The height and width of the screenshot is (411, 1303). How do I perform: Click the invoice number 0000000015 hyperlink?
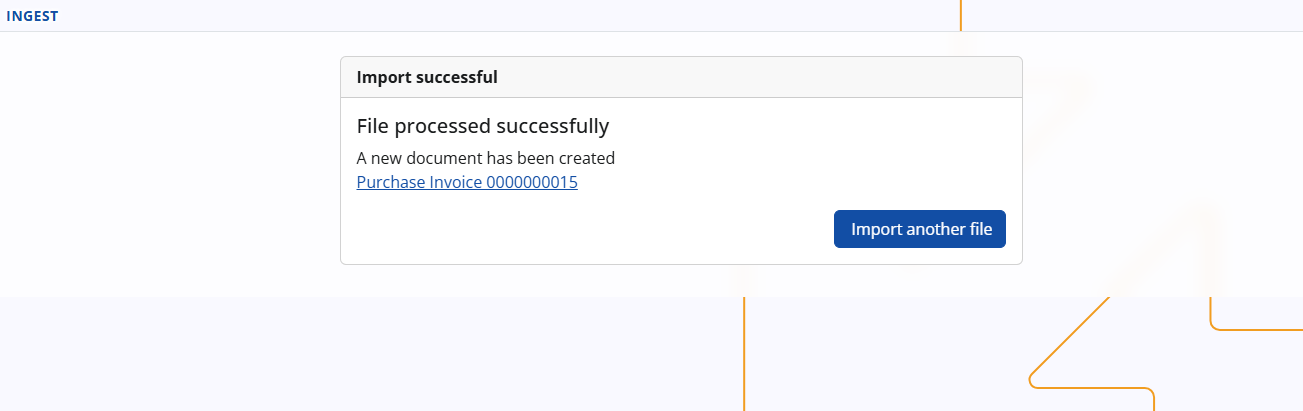click(x=531, y=183)
